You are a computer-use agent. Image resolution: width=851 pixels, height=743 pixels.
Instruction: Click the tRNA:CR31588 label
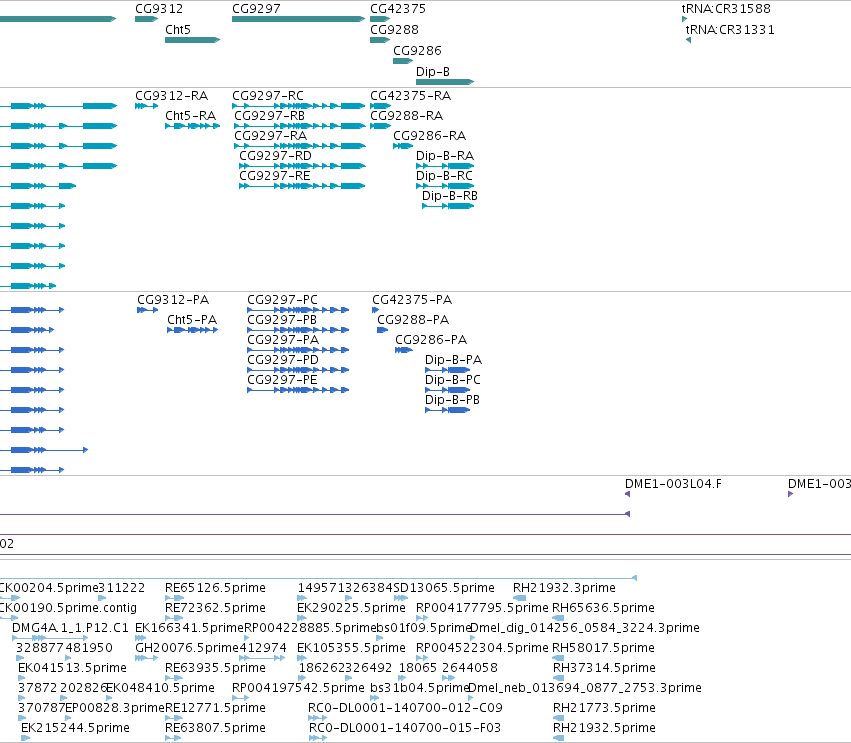coord(726,9)
